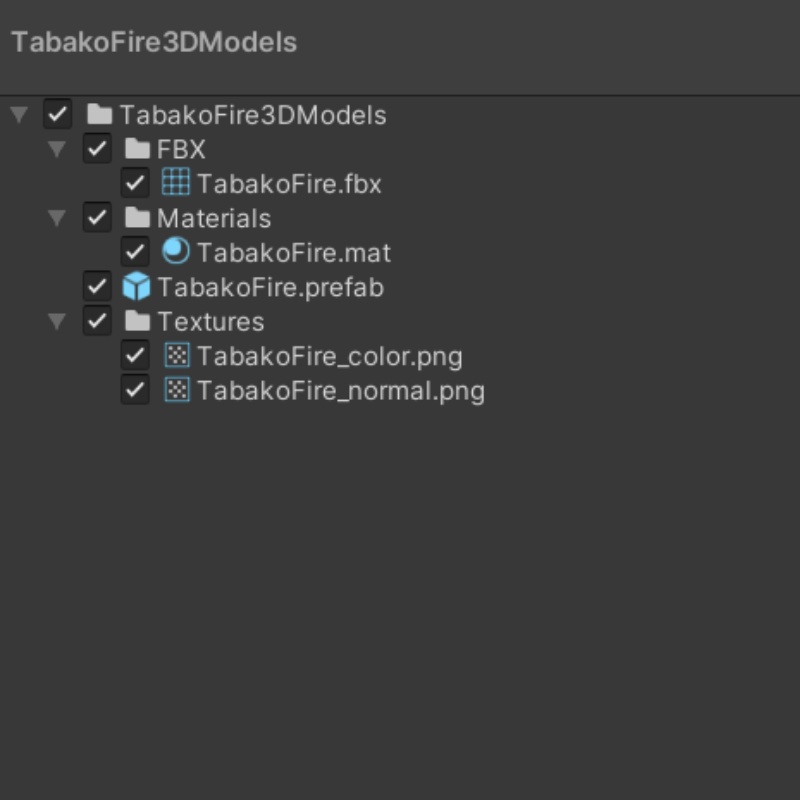
Task: Collapse the FBX folder arrow
Action: 58,150
